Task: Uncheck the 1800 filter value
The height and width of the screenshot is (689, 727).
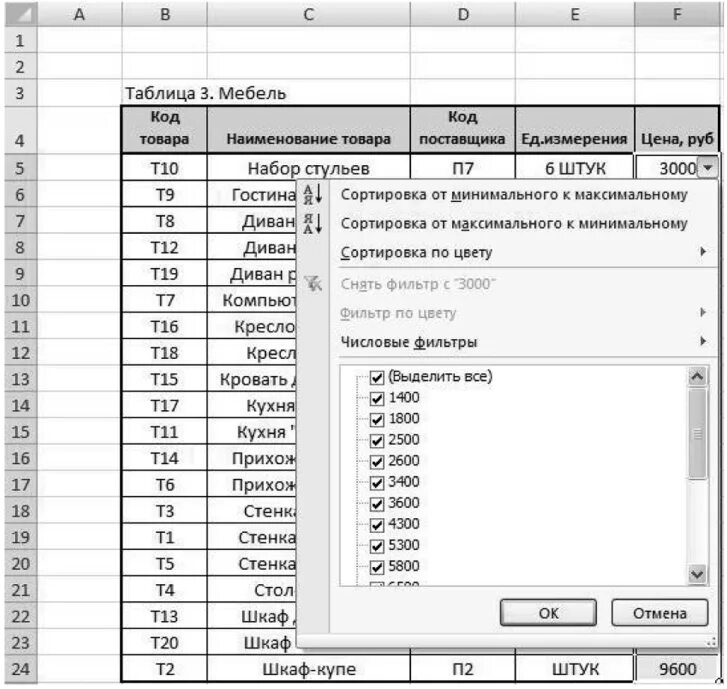Action: click(x=377, y=420)
